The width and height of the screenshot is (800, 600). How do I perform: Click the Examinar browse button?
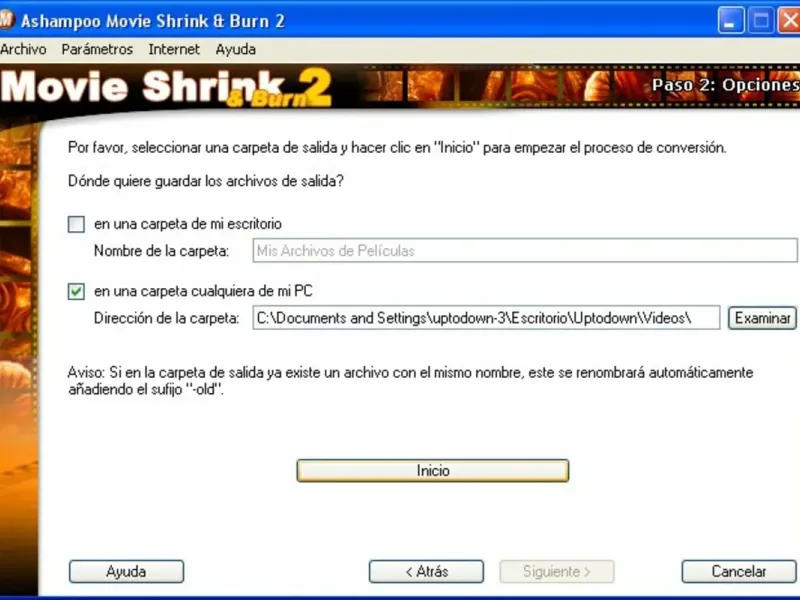[x=762, y=318]
